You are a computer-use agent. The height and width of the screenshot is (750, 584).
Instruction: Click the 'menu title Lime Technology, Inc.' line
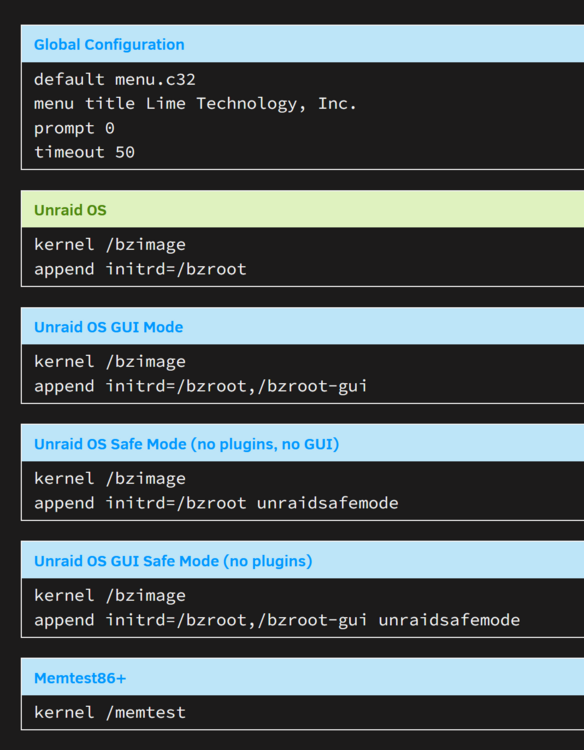(x=196, y=104)
